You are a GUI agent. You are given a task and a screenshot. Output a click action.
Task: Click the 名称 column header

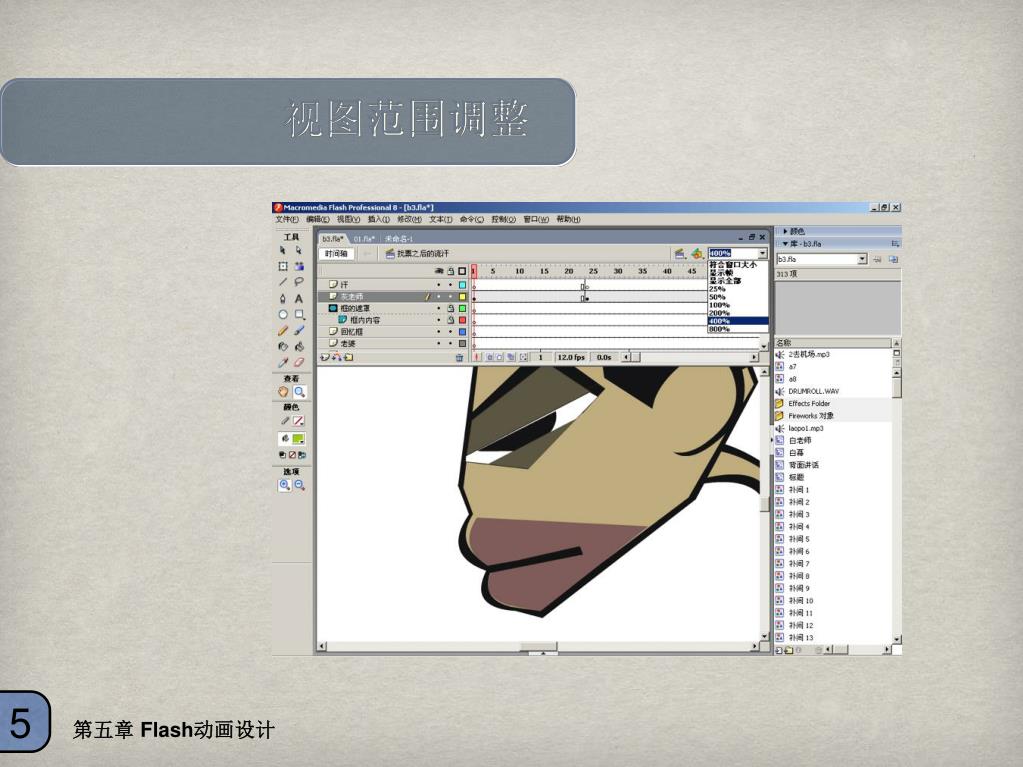[833, 343]
